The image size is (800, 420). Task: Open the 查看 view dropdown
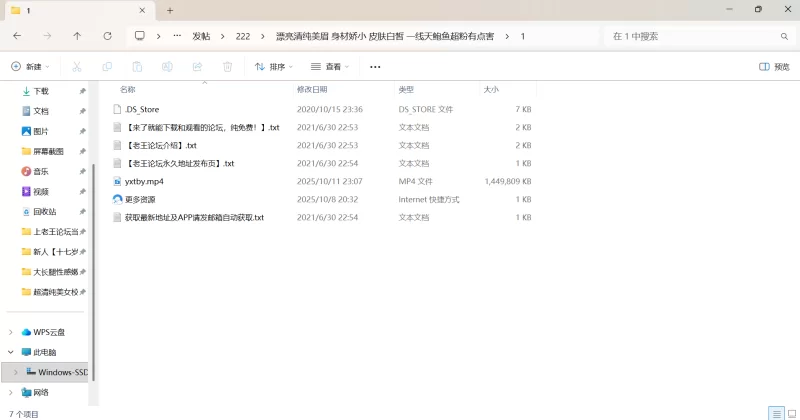click(330, 67)
